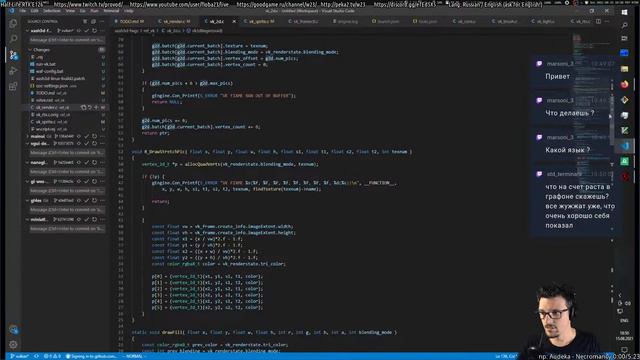Discard changes for vk_render.c

coord(90,107)
